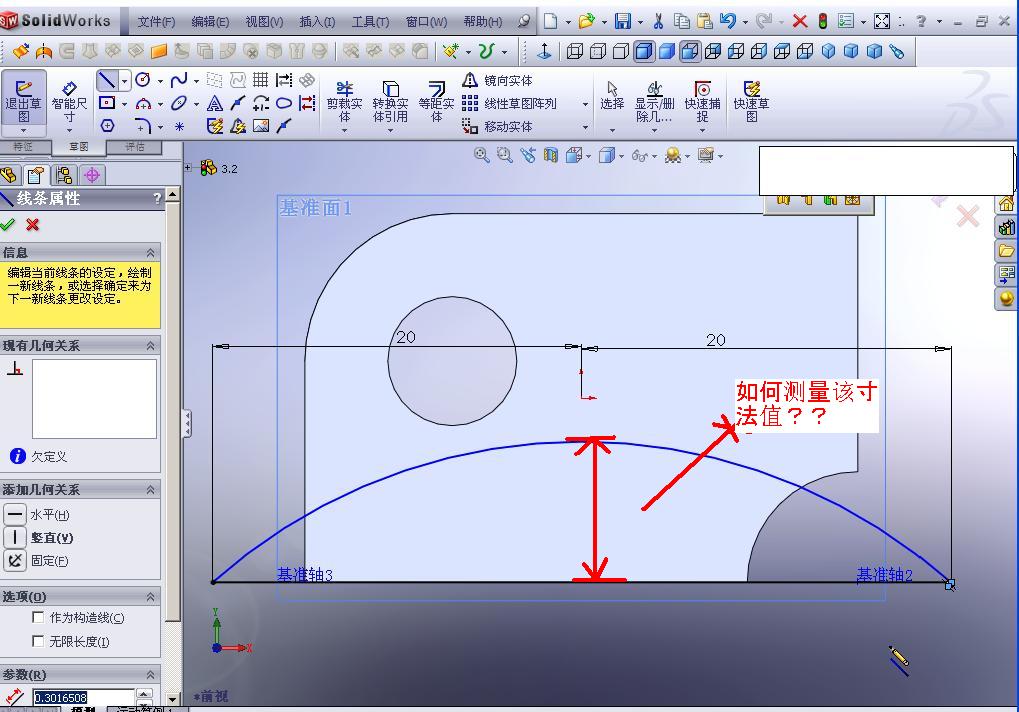Click the Rapid Sketch (快速草图) button
The image size is (1019, 712).
click(751, 102)
